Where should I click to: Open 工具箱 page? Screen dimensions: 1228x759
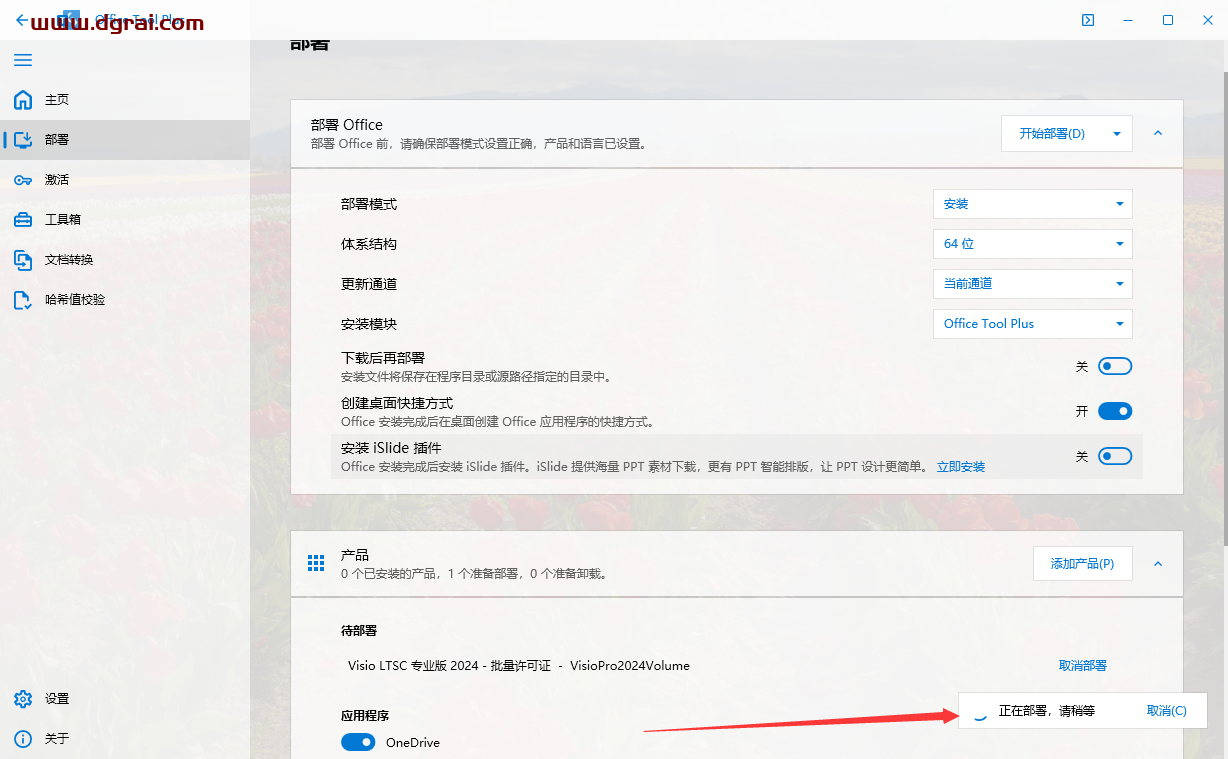click(125, 220)
